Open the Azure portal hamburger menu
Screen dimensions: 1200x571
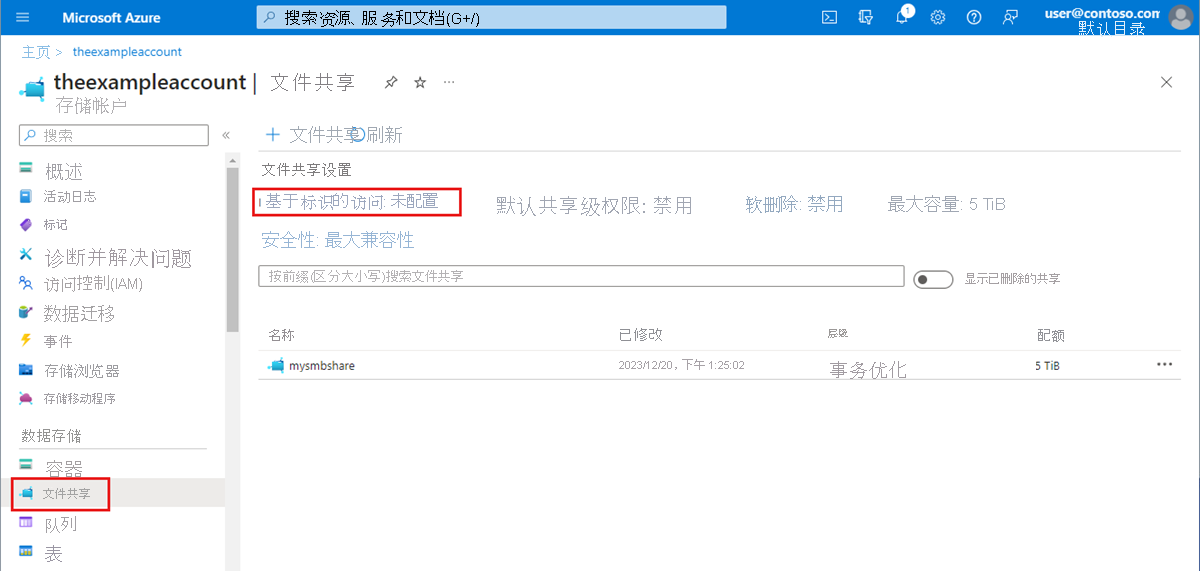coord(23,17)
